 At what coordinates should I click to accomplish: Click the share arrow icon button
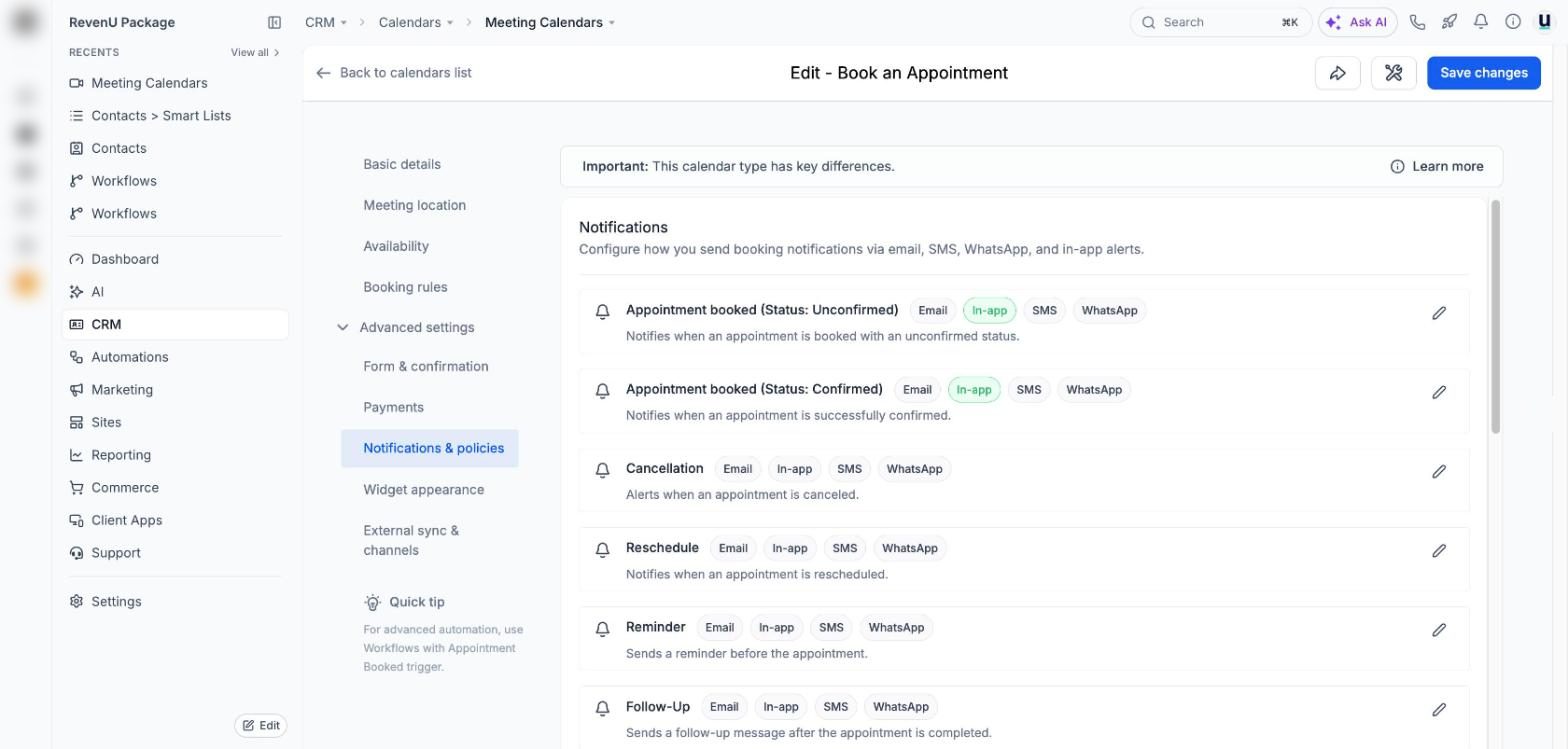(x=1338, y=73)
